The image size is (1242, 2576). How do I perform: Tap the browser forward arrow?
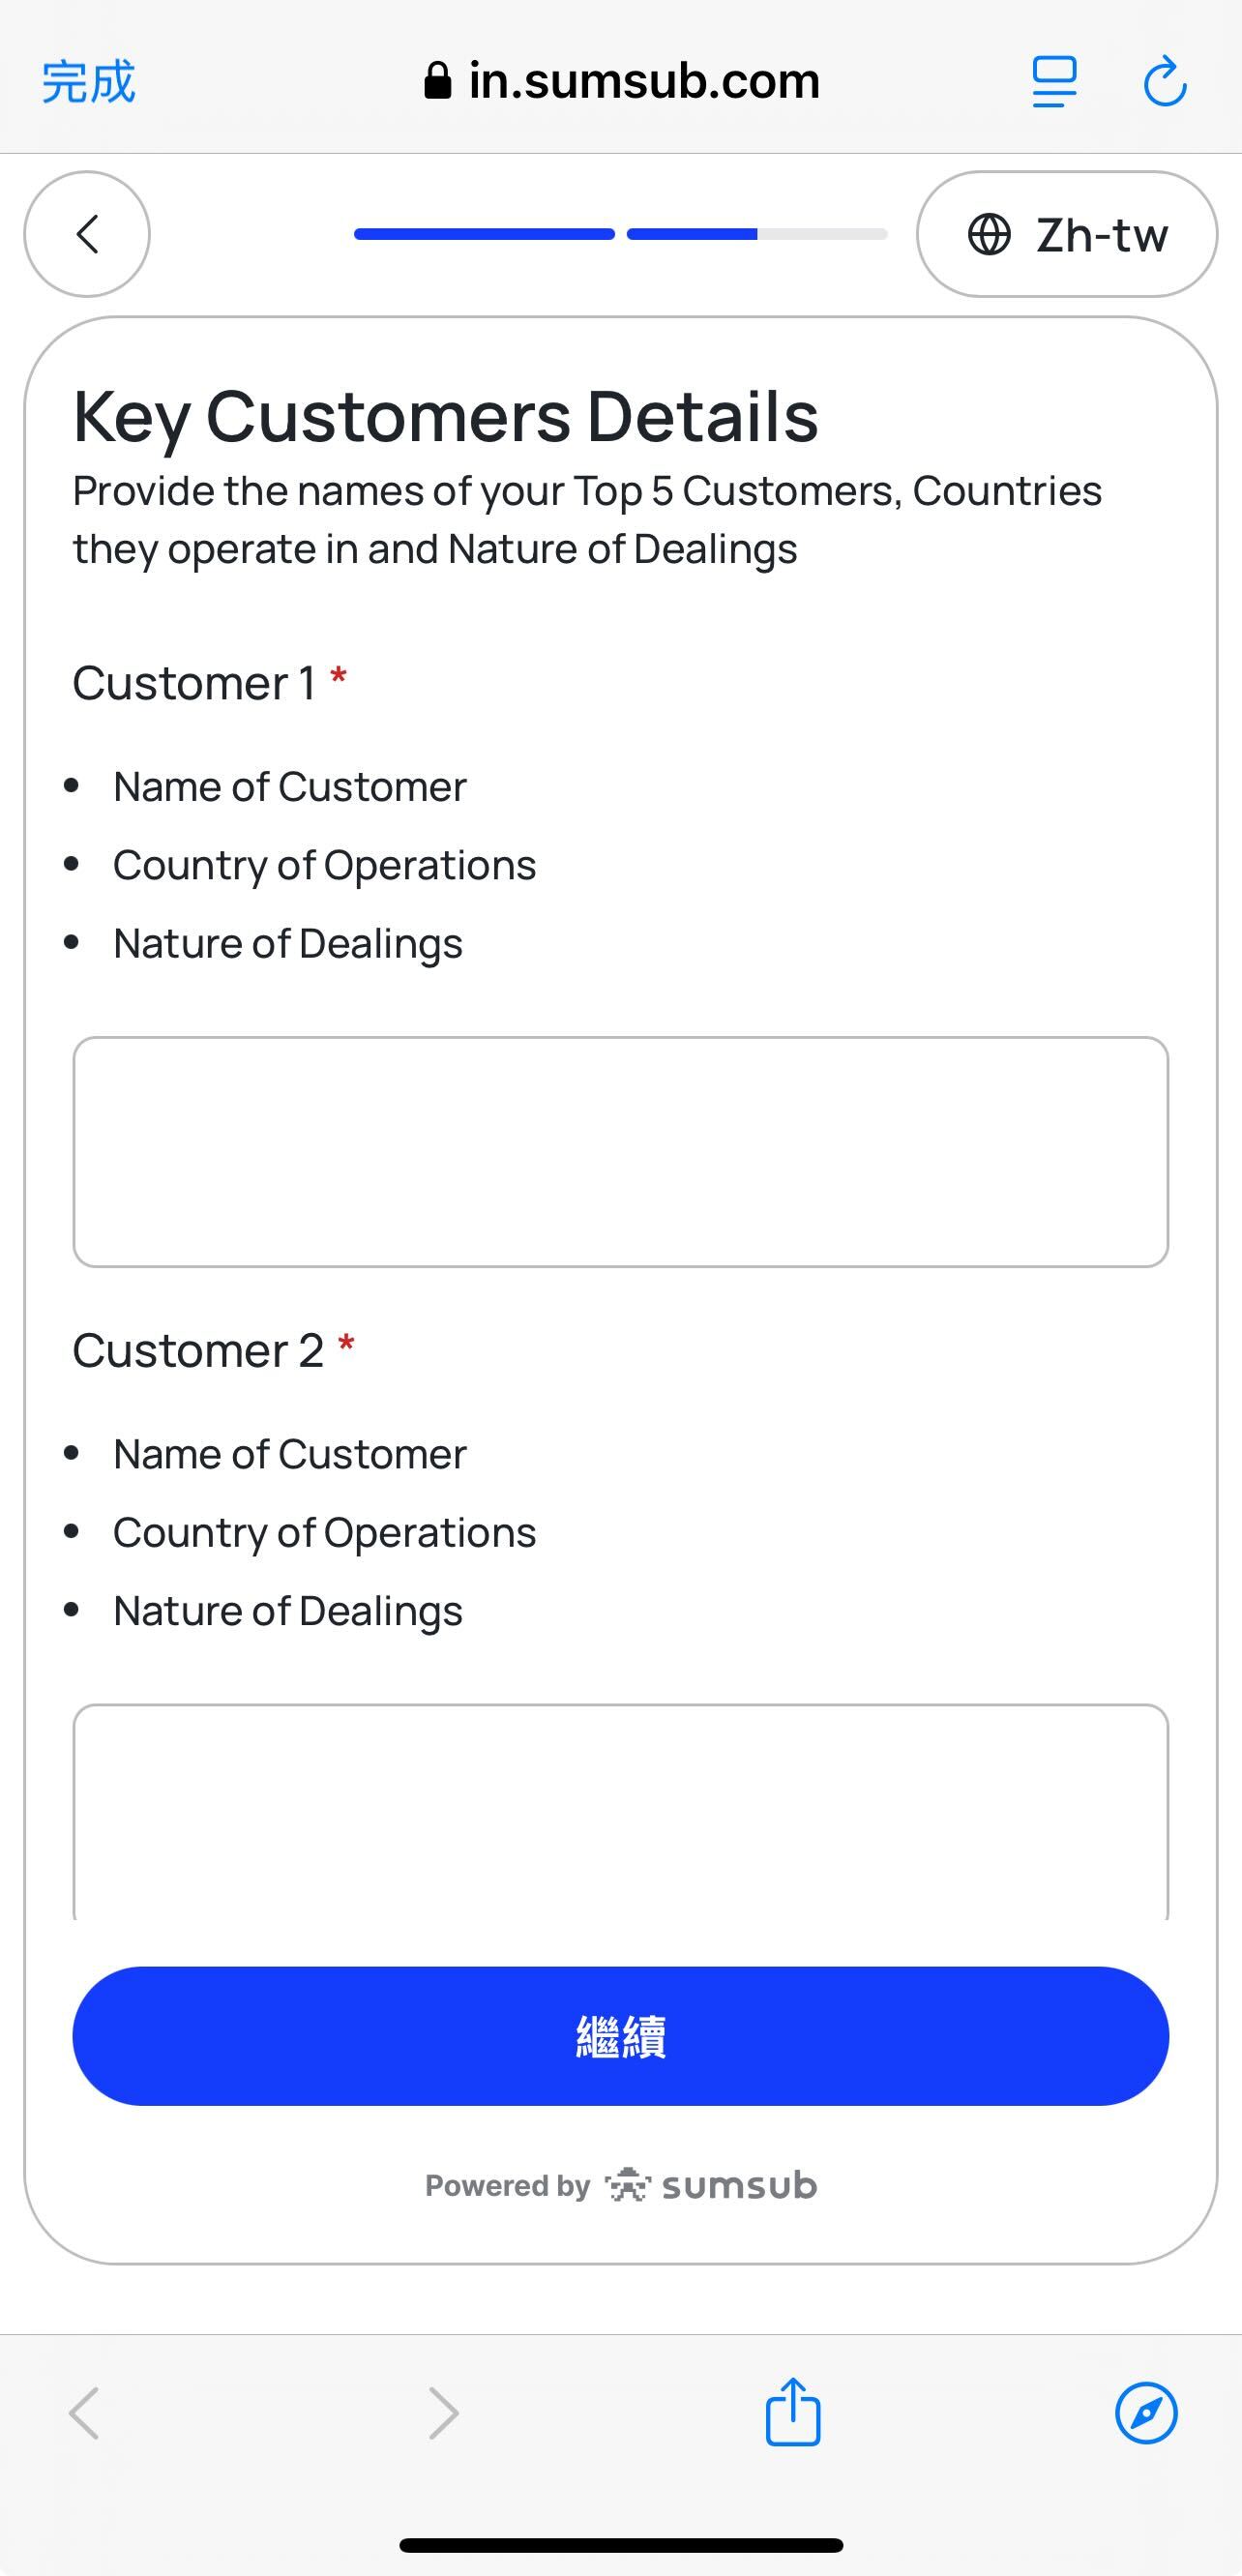point(443,2413)
